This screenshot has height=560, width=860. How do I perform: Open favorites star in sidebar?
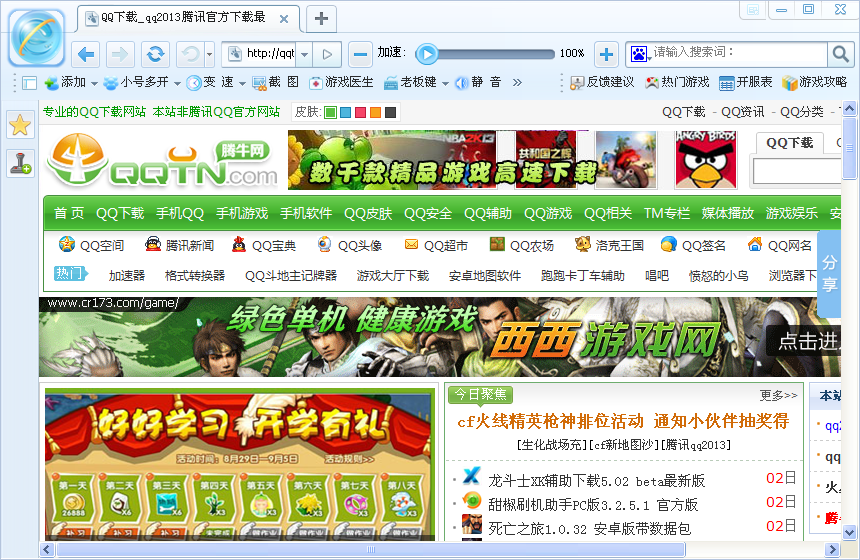tap(20, 125)
